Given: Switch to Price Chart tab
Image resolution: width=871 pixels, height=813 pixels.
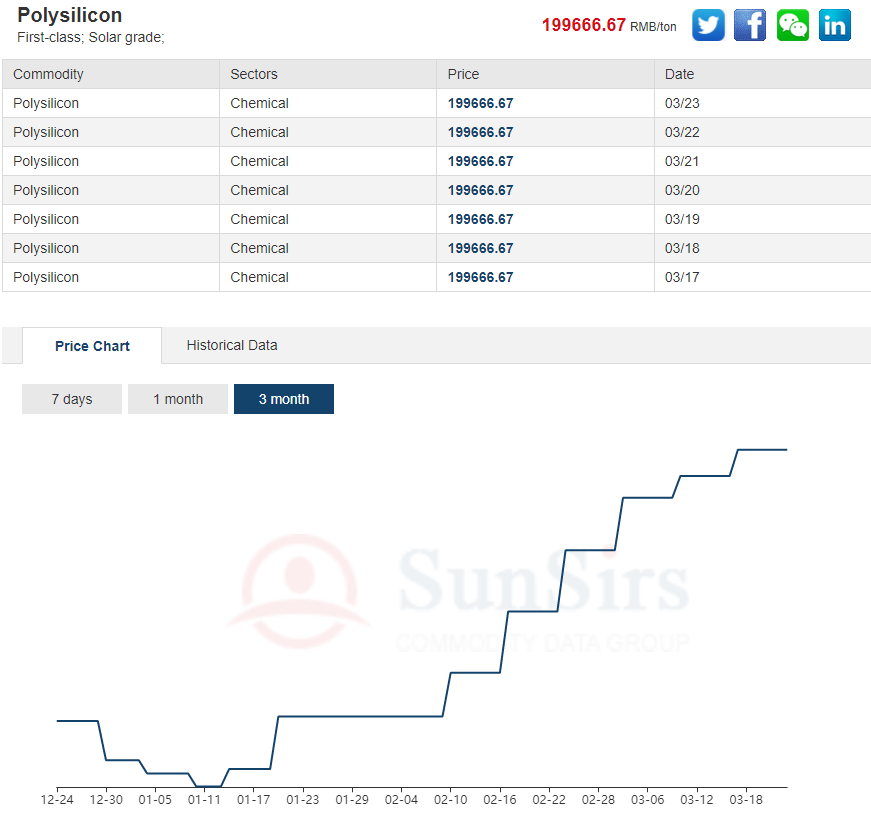Looking at the screenshot, I should coord(92,346).
